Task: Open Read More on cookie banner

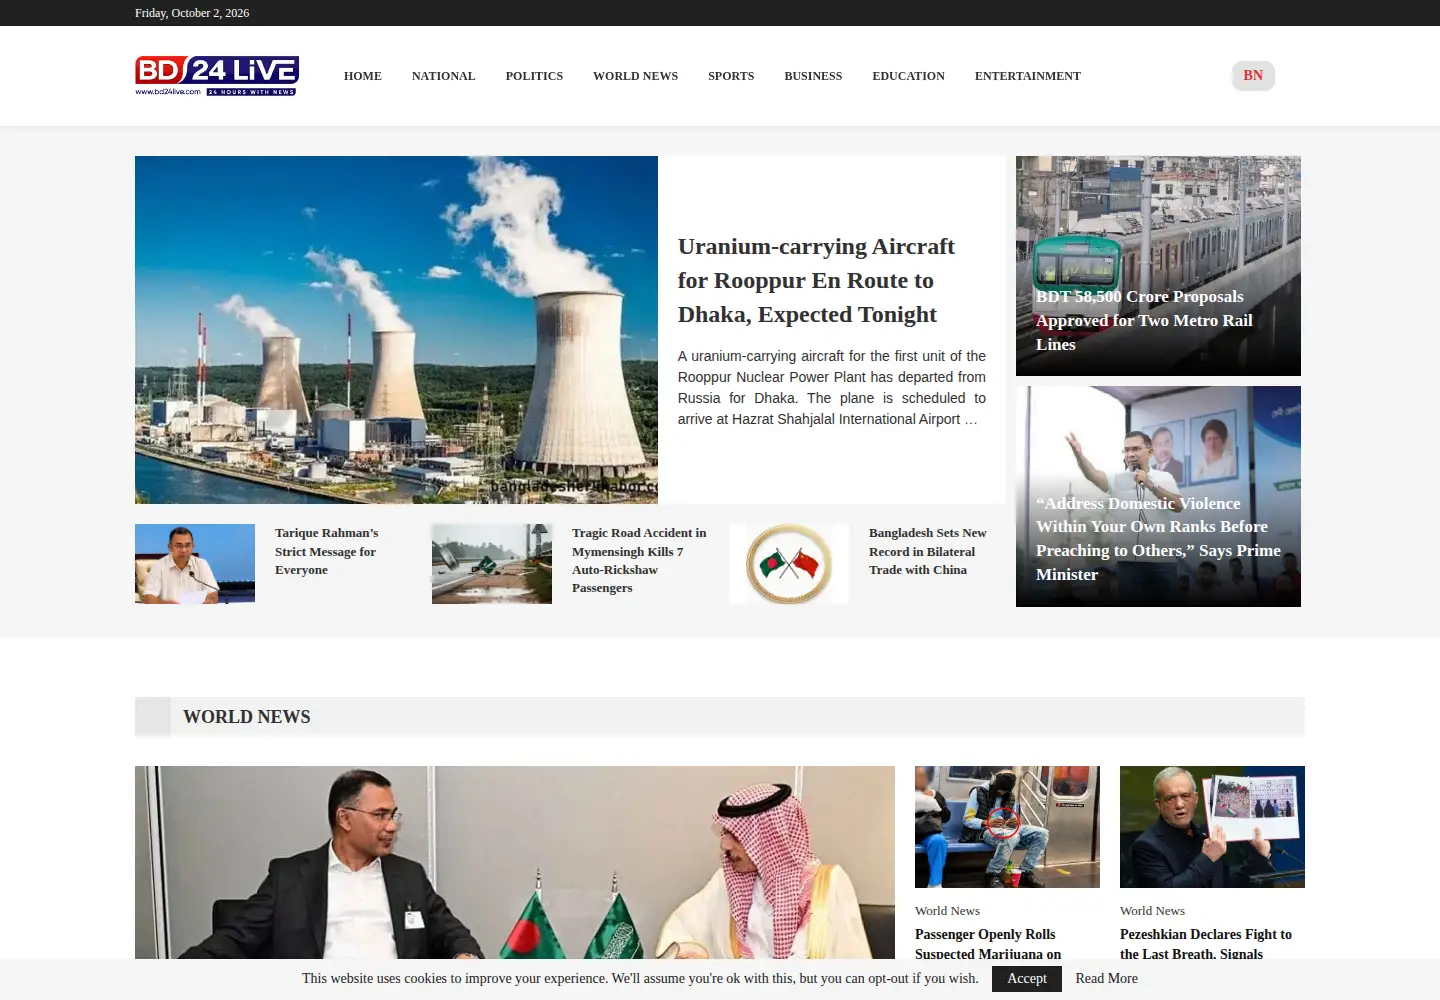Action: click(x=1106, y=979)
